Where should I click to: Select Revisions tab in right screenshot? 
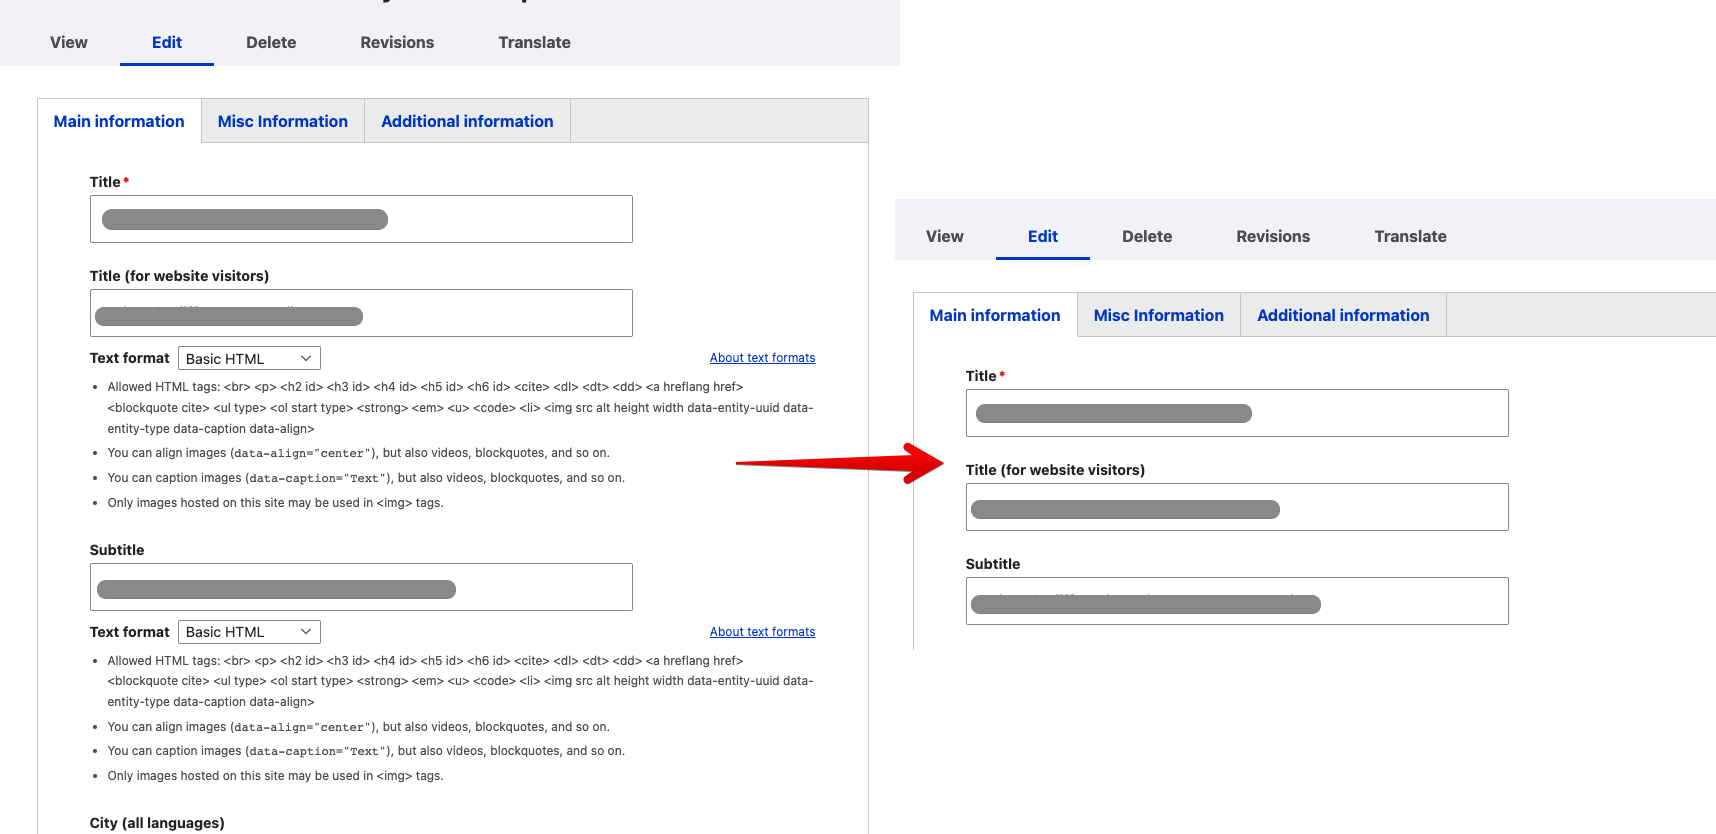1273,236
